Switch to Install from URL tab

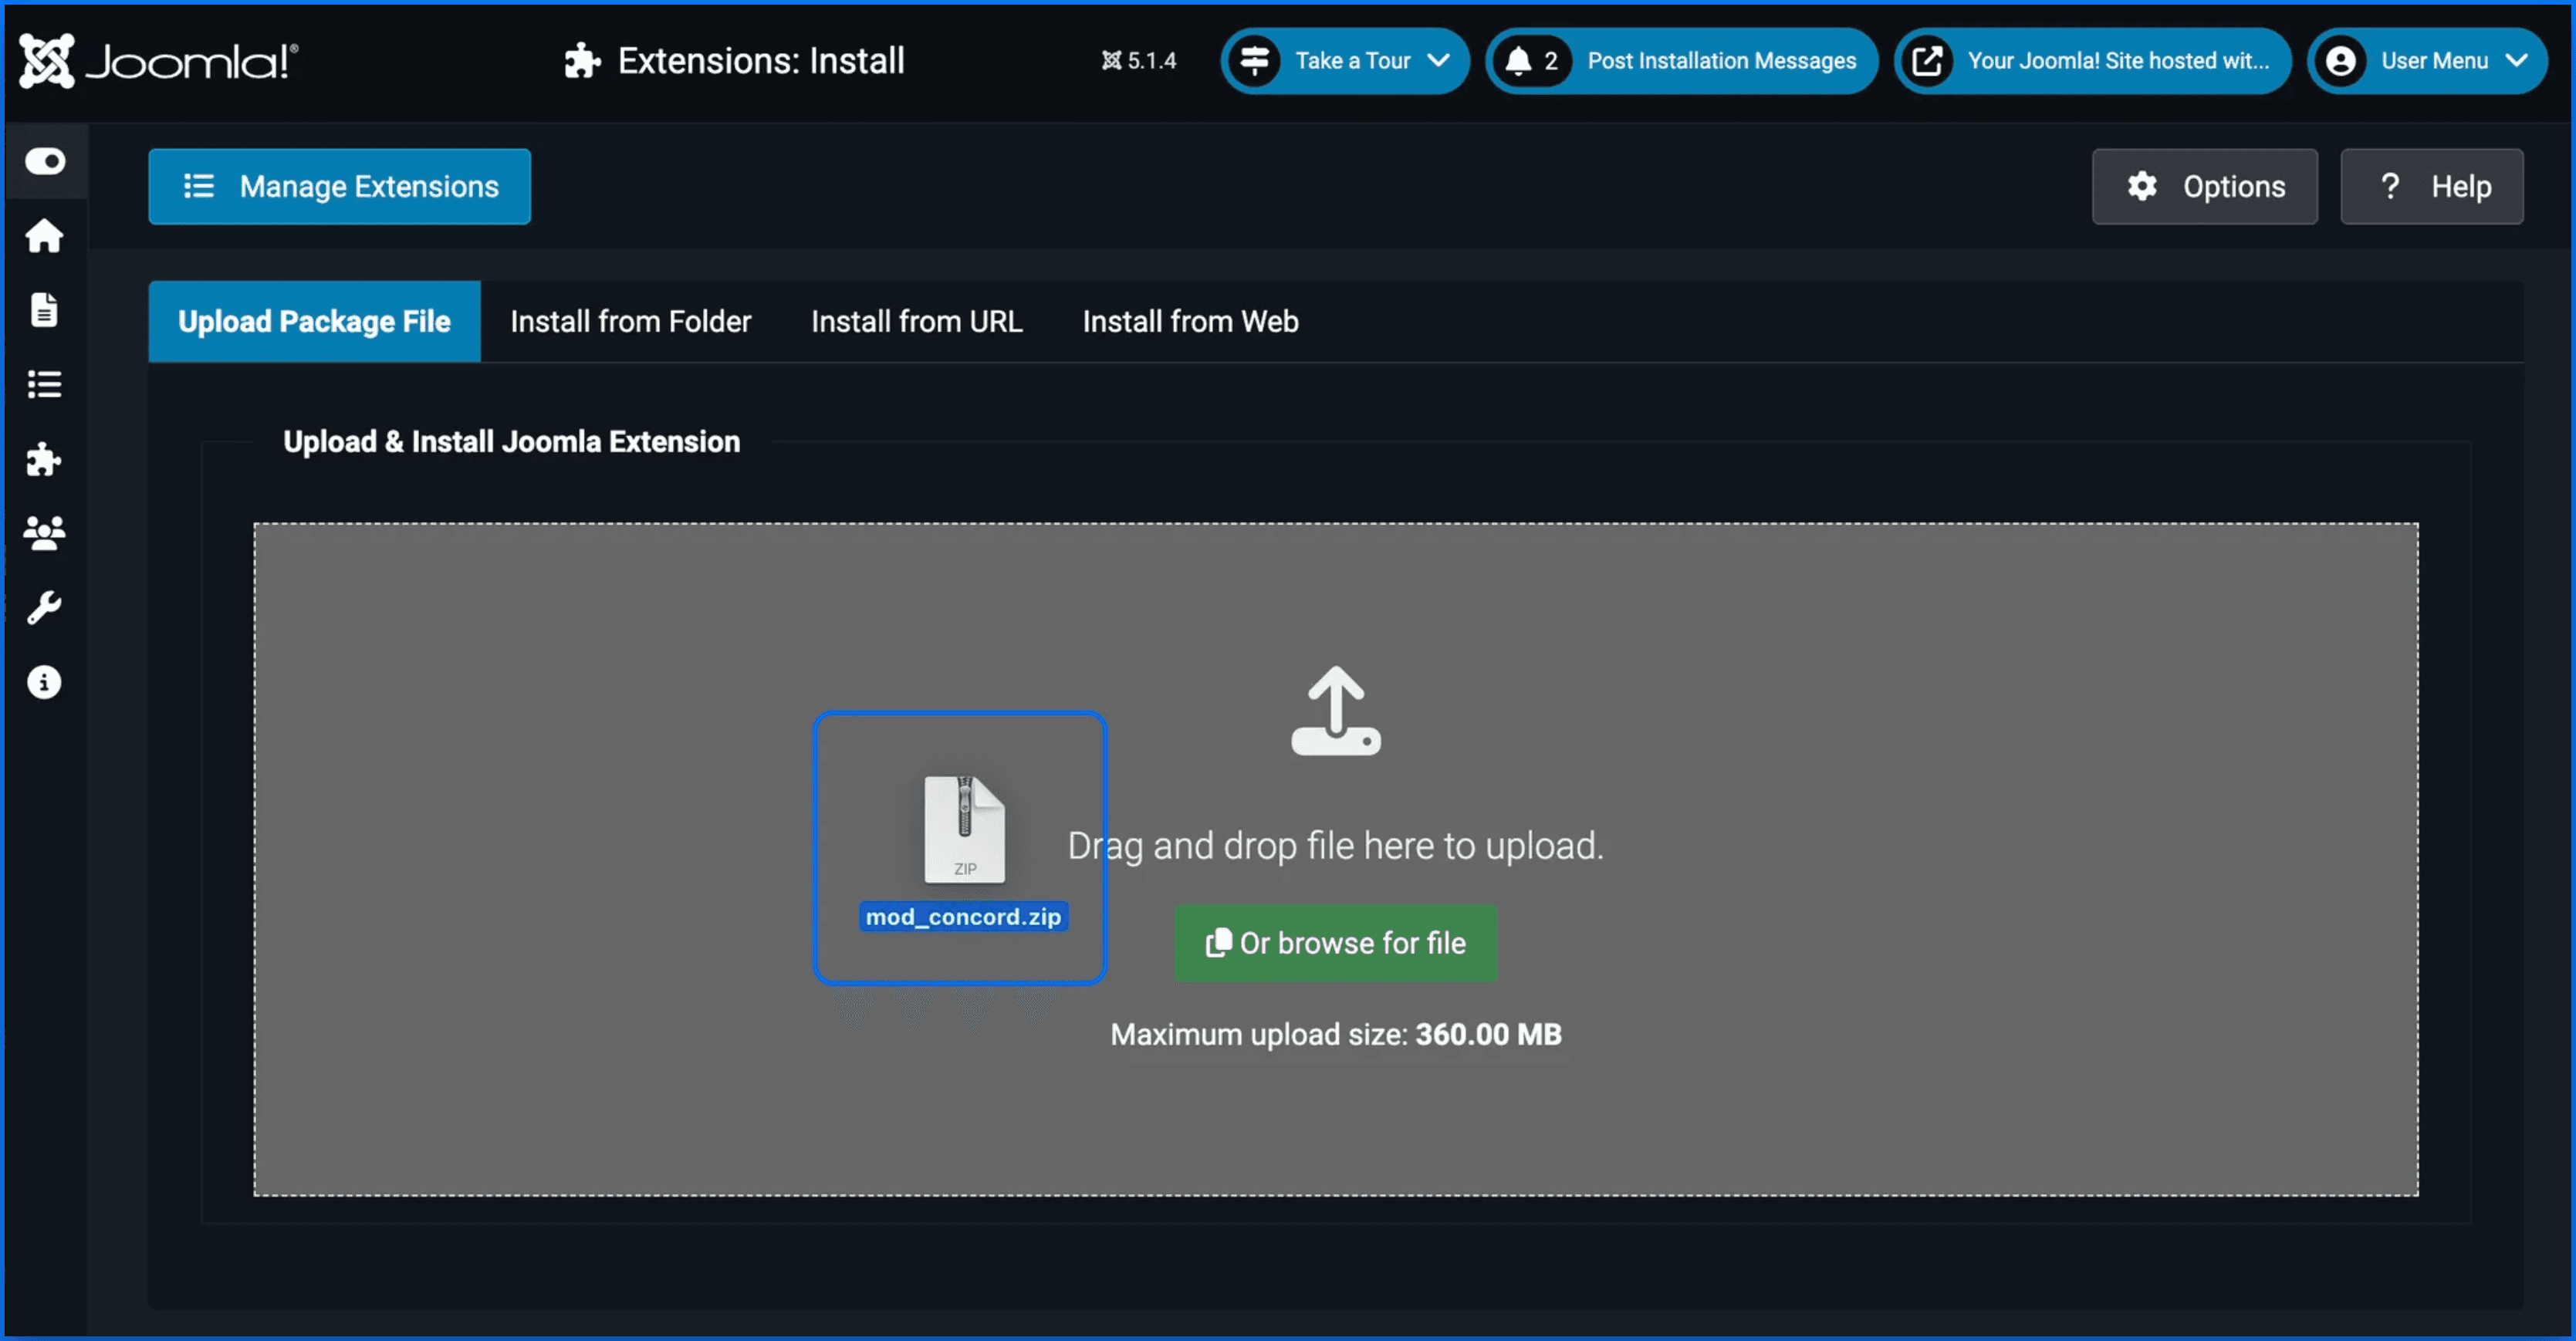click(x=916, y=321)
